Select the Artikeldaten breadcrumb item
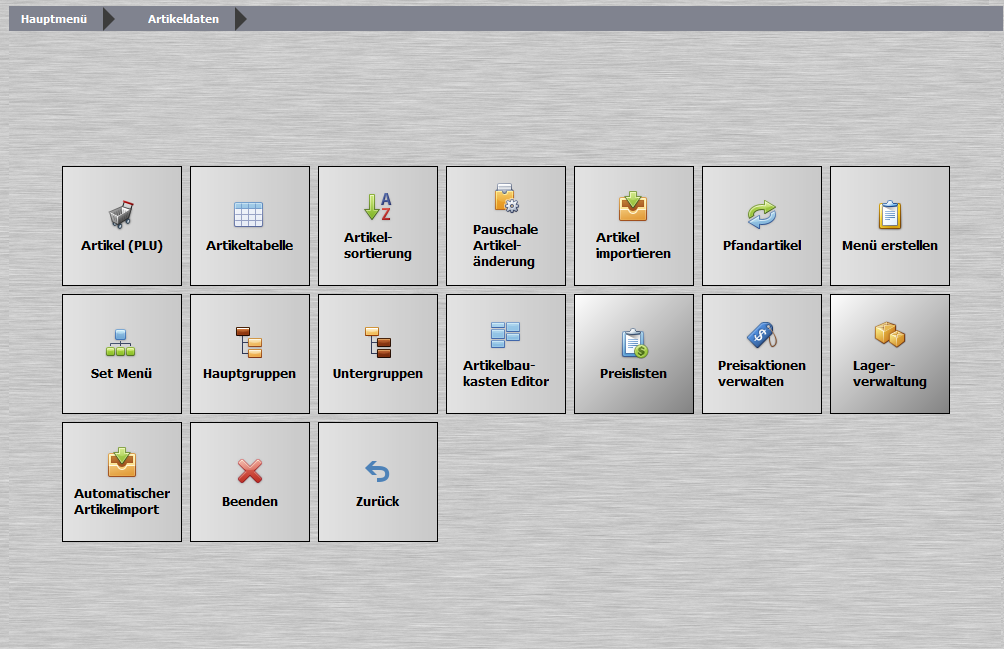Viewport: 1004px width, 649px height. [183, 19]
